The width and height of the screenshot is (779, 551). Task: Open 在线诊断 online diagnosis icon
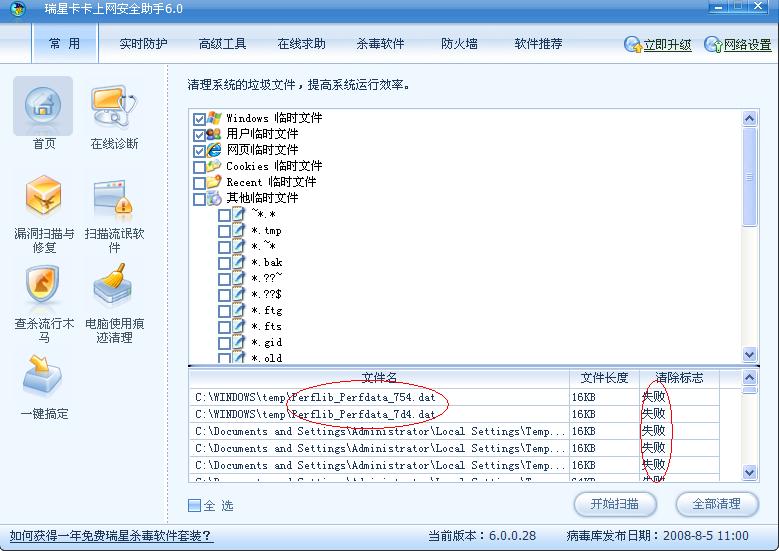(114, 106)
